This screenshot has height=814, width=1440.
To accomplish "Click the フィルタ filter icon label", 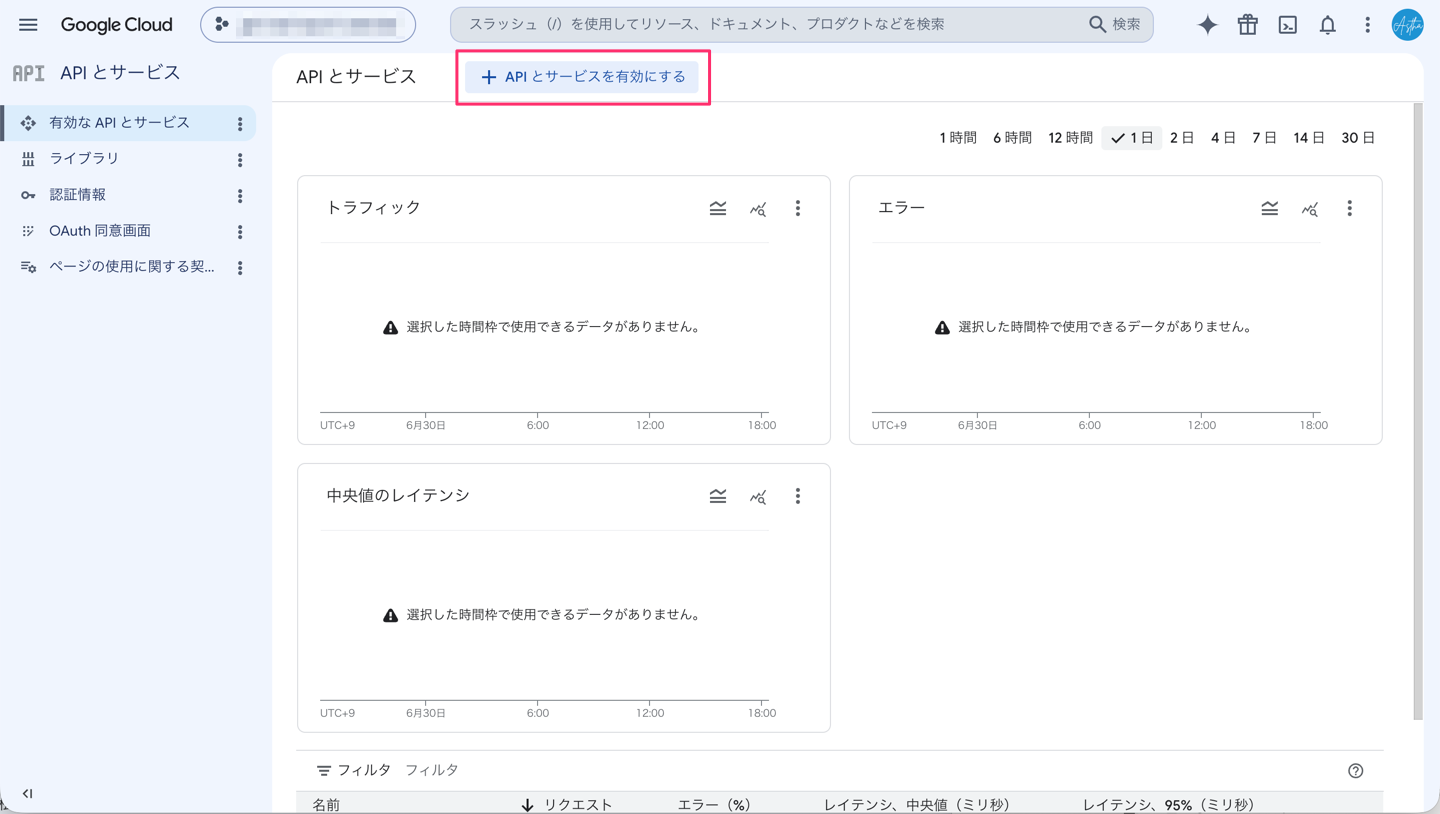I will click(353, 770).
